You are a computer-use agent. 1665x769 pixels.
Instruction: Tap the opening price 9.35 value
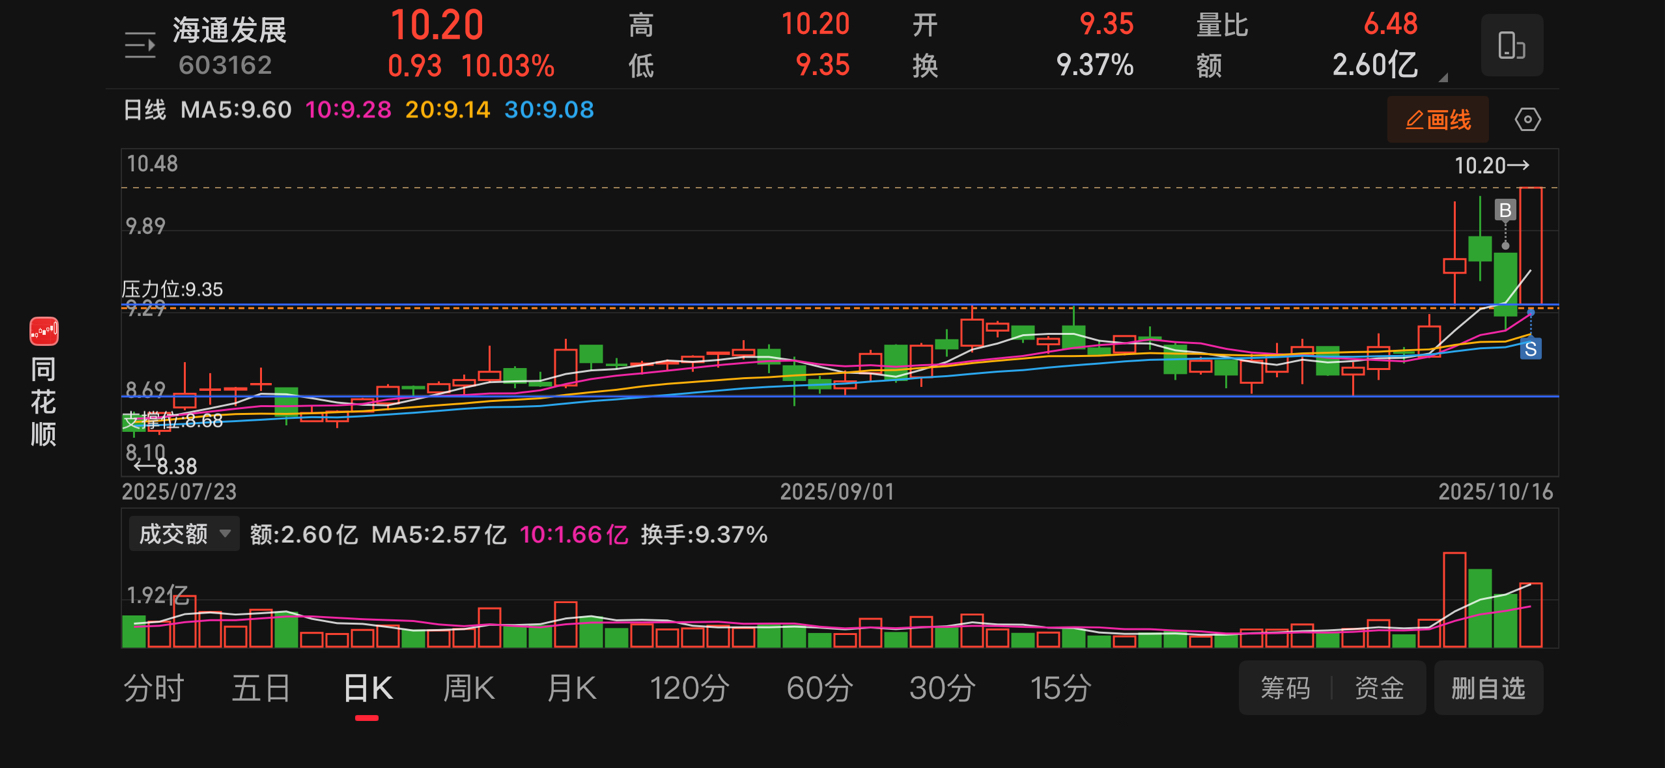tap(1106, 24)
